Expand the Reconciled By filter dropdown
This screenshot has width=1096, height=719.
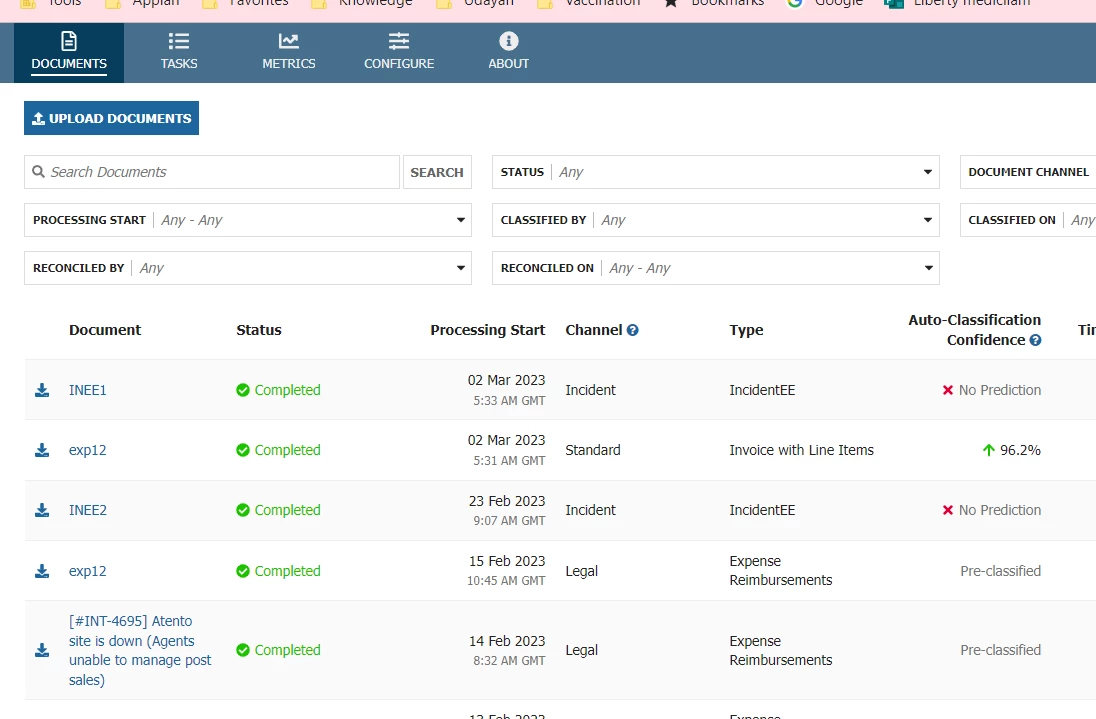tap(248, 268)
